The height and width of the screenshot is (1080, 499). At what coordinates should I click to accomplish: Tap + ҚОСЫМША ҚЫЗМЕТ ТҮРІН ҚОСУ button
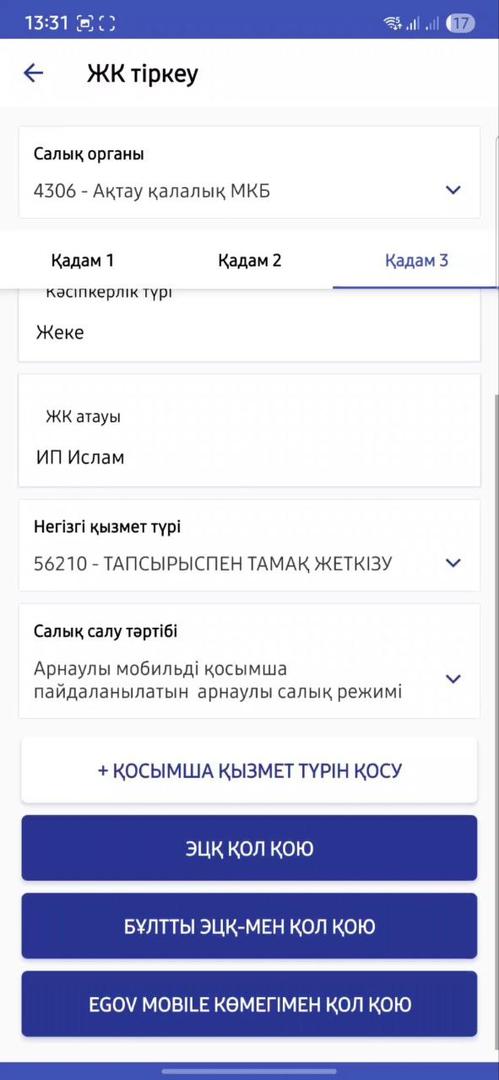click(x=250, y=770)
